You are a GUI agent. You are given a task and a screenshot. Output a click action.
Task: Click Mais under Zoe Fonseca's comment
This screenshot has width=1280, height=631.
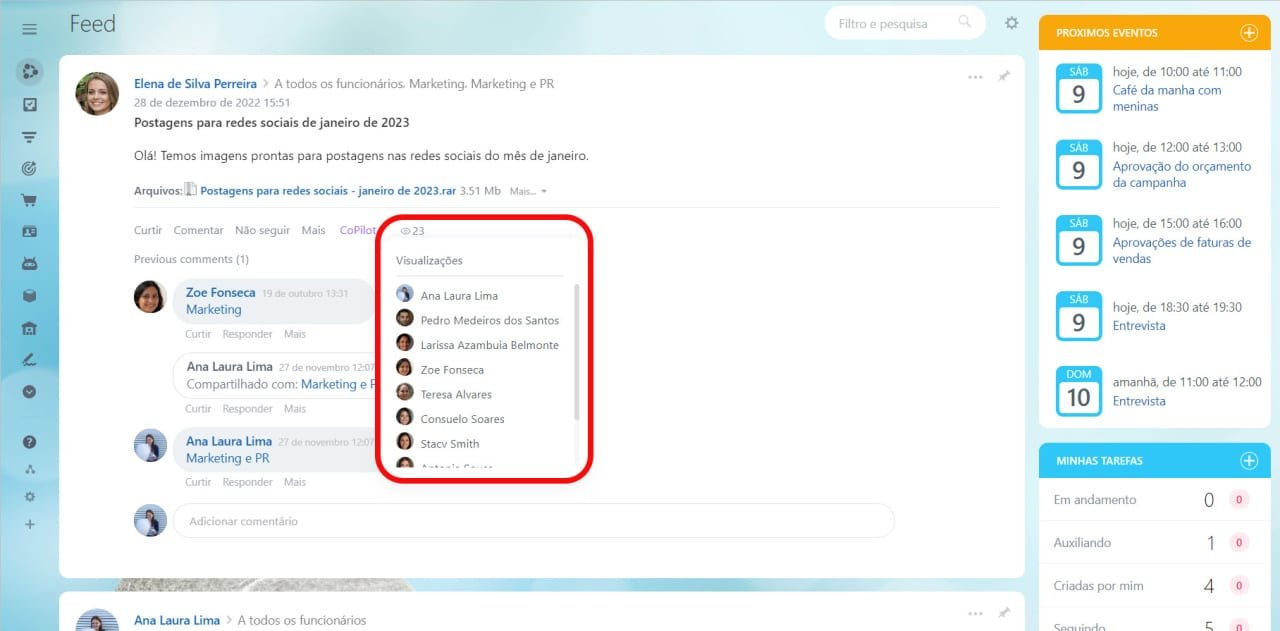tap(294, 333)
